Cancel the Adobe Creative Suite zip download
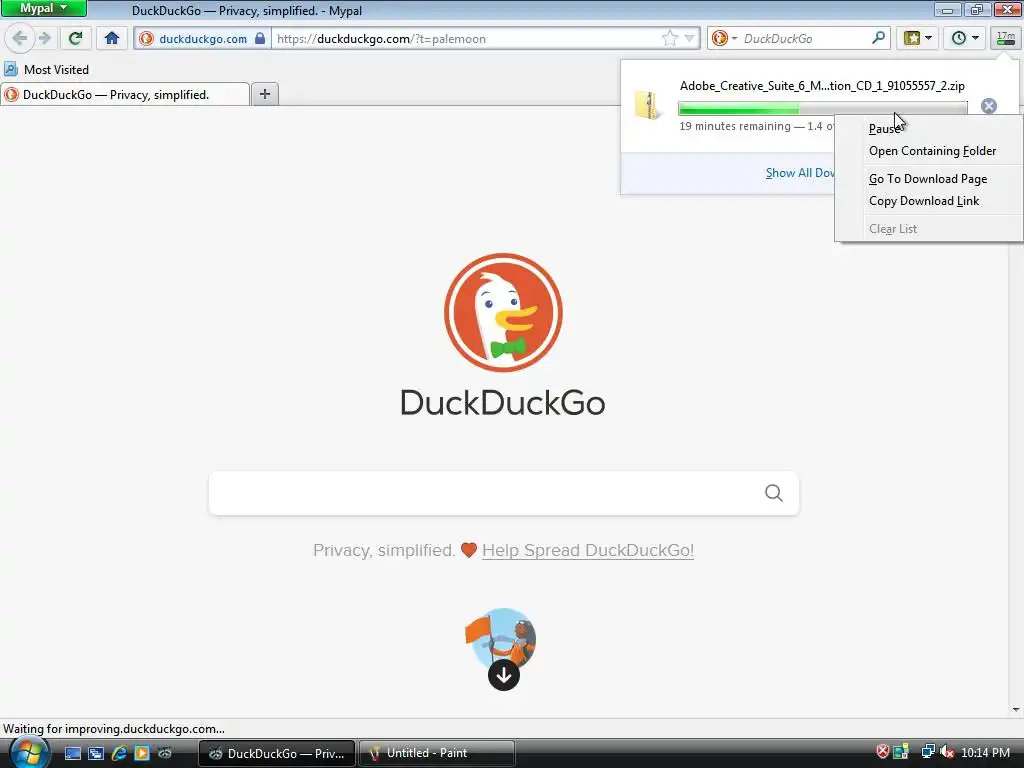 pyautogui.click(x=989, y=106)
